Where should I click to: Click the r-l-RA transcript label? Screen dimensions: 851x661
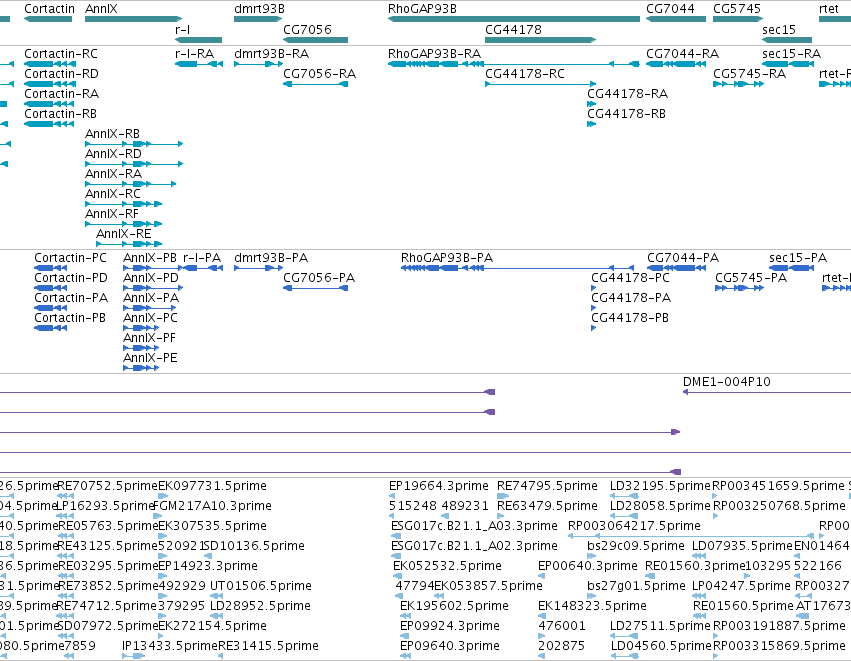point(194,54)
